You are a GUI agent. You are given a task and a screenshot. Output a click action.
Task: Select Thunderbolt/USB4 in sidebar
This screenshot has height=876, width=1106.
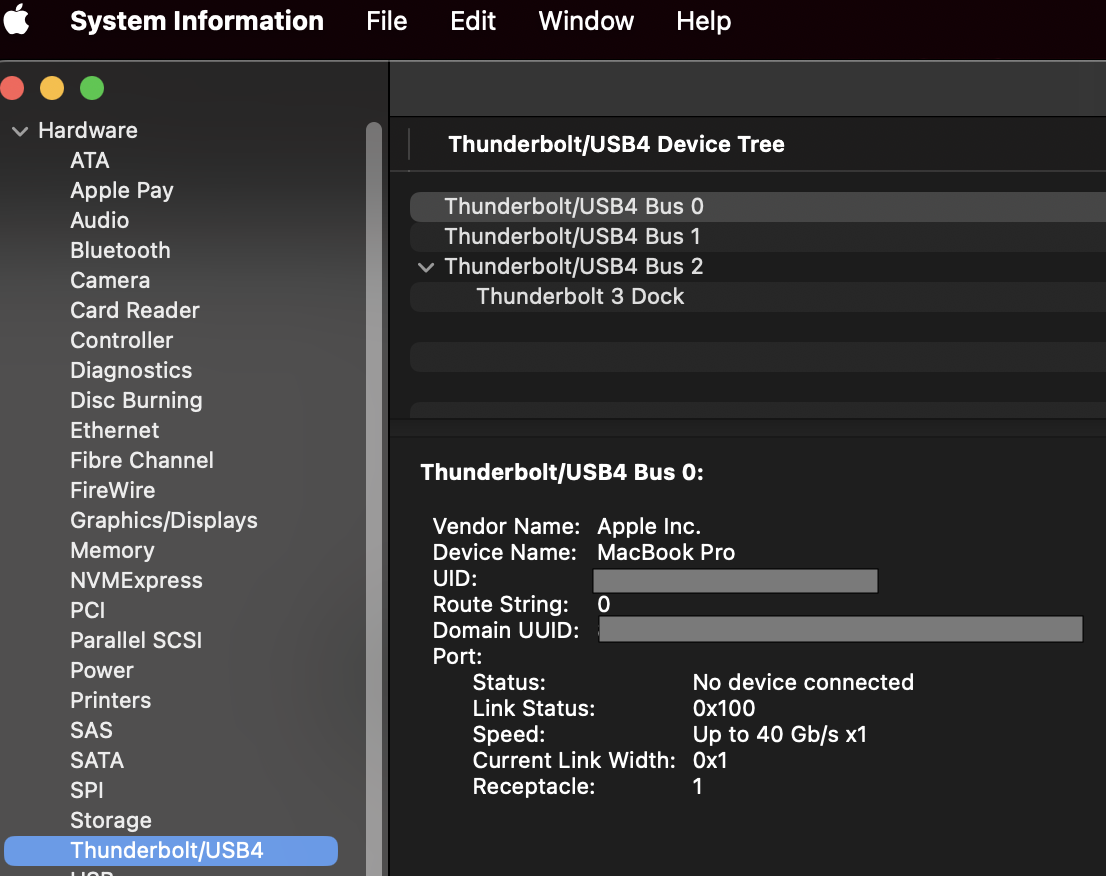(x=171, y=851)
